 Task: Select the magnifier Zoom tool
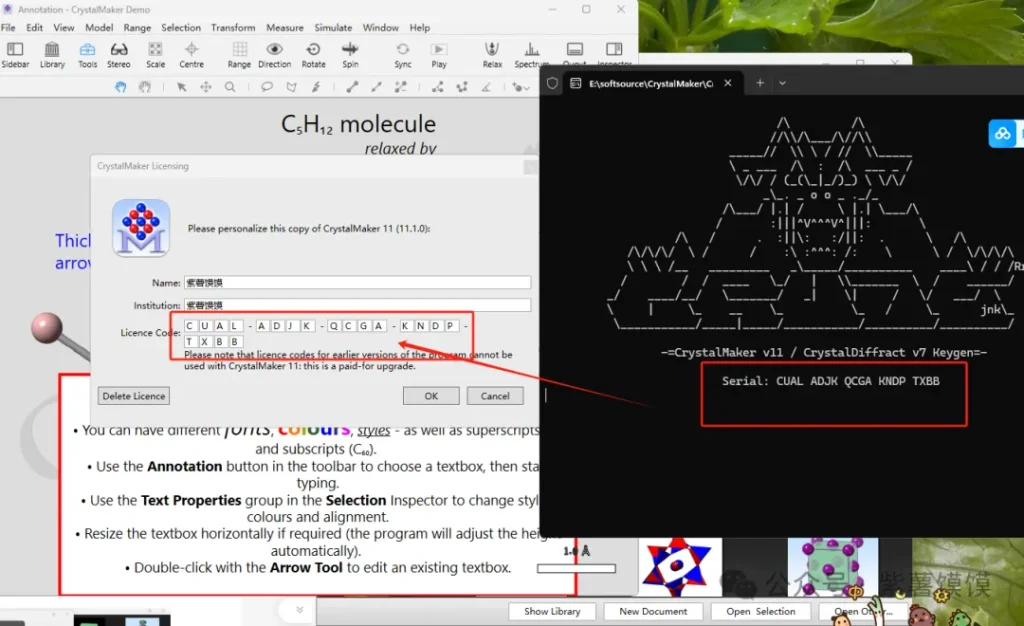coord(230,87)
